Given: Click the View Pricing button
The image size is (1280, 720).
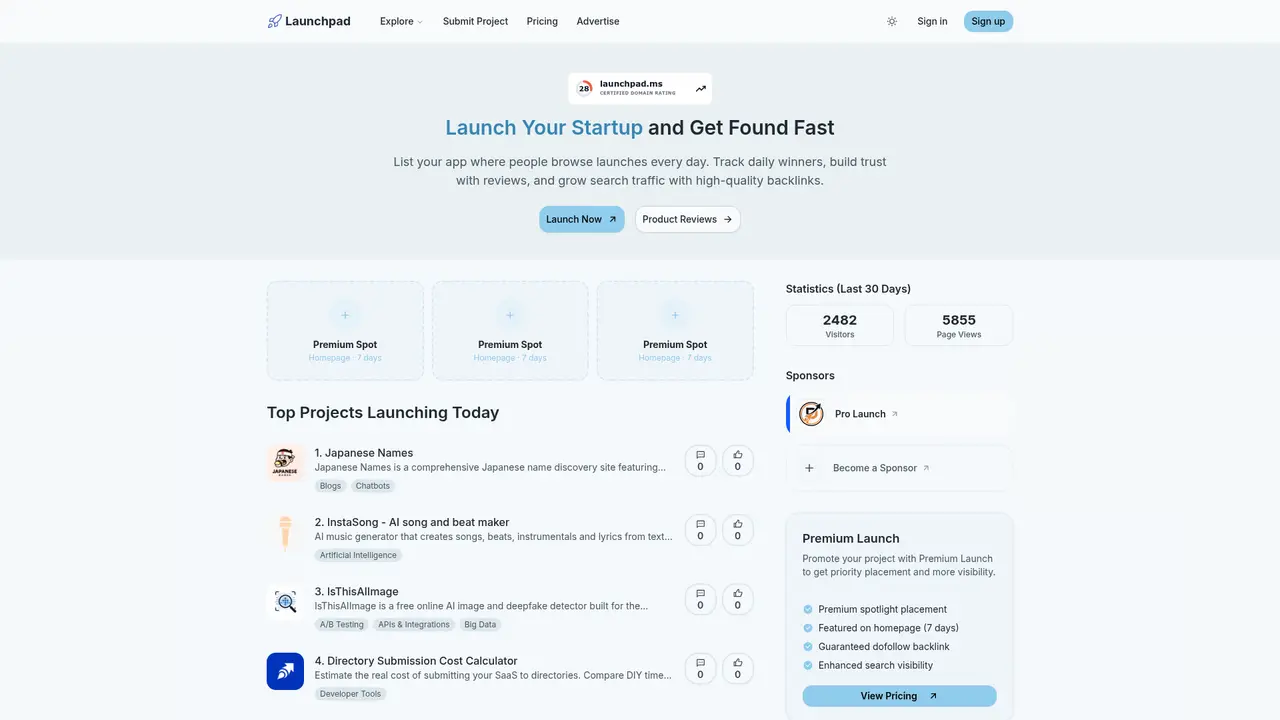Looking at the screenshot, I should (x=899, y=696).
